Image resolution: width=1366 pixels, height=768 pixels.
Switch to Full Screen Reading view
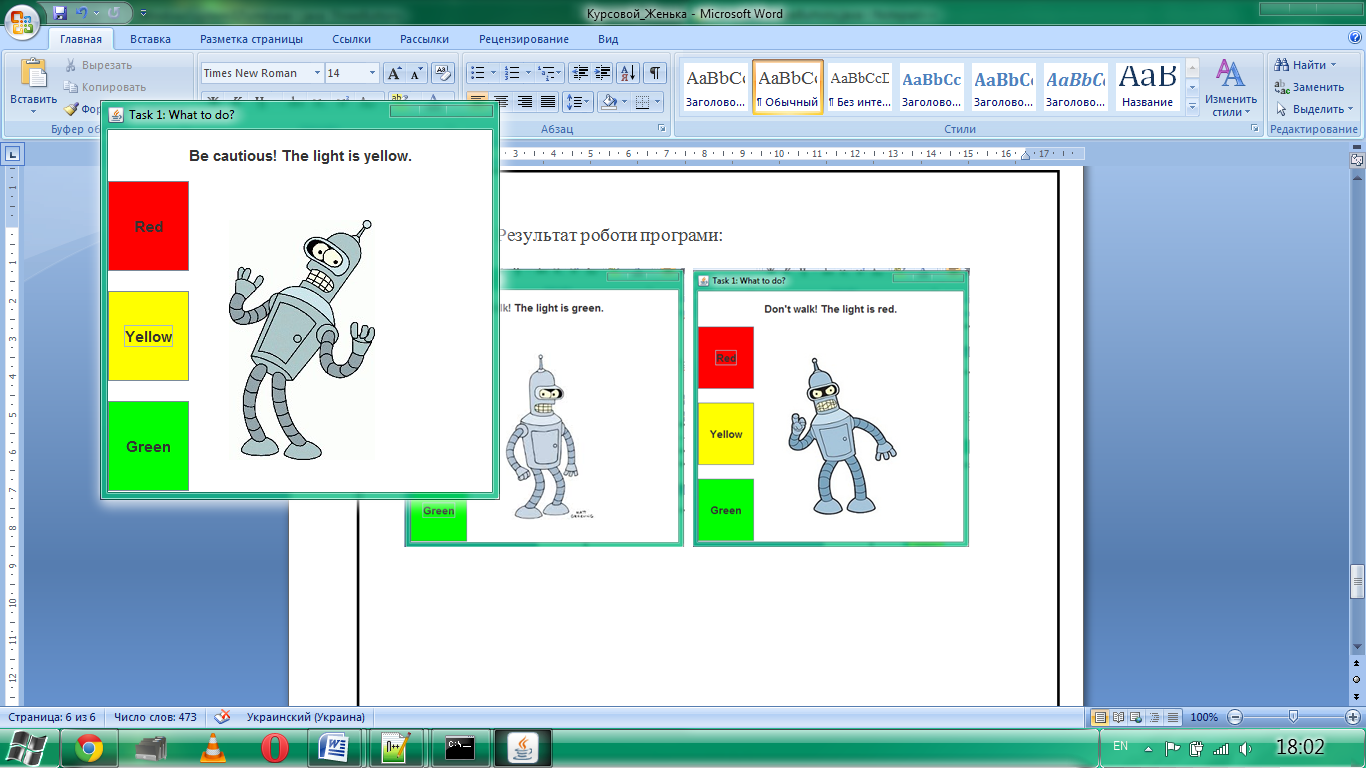click(x=1119, y=717)
